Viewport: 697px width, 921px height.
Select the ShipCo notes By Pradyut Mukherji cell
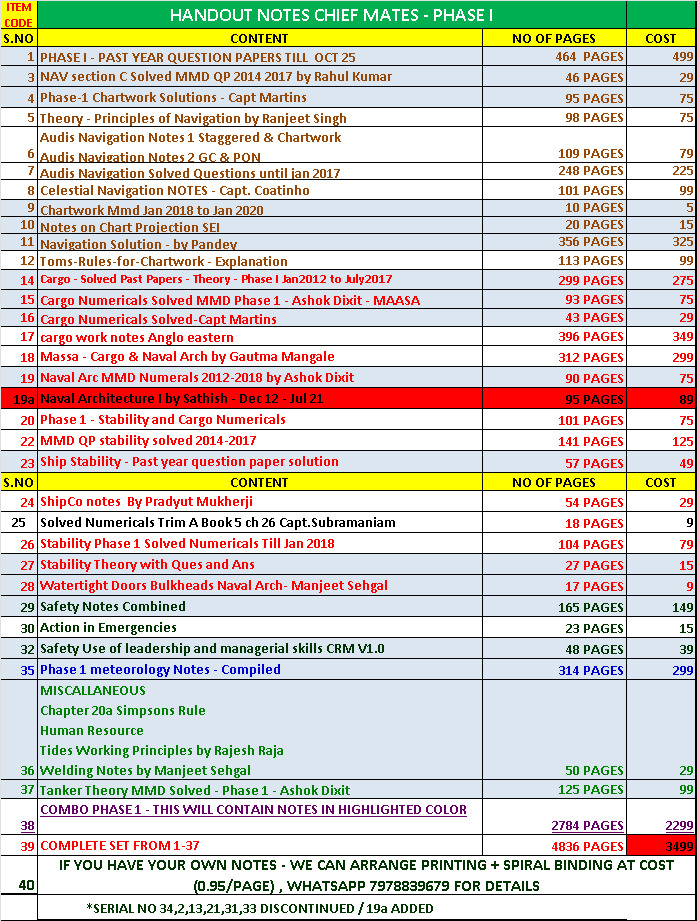146,501
